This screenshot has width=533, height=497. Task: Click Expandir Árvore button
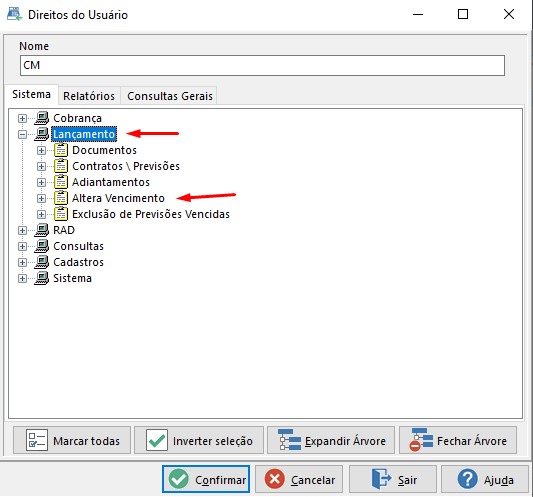pyautogui.click(x=331, y=441)
